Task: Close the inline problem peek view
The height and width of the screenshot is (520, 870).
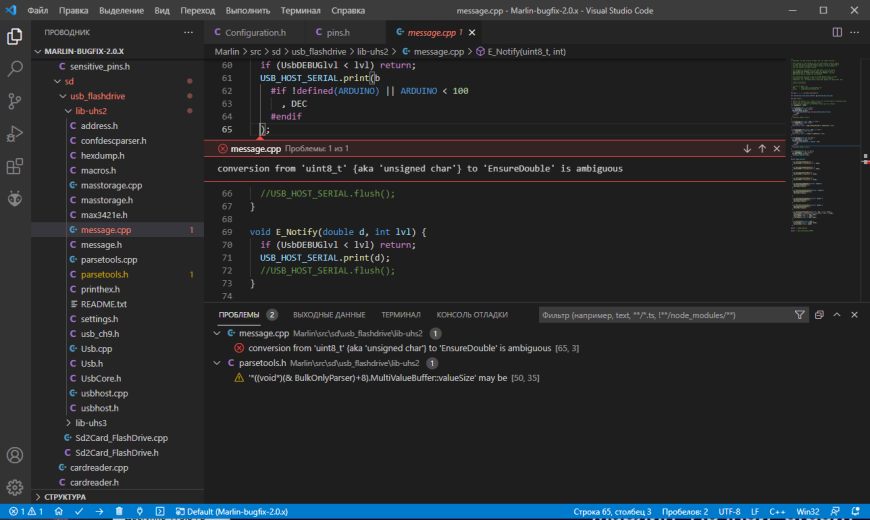Action: (x=777, y=149)
